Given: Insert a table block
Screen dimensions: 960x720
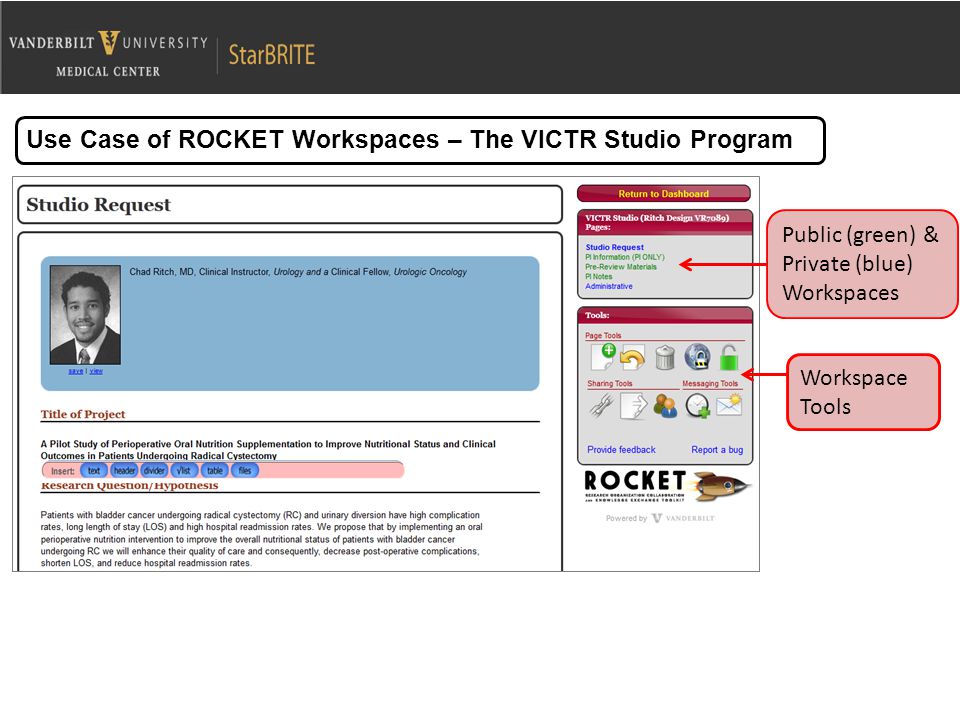Looking at the screenshot, I should (215, 471).
